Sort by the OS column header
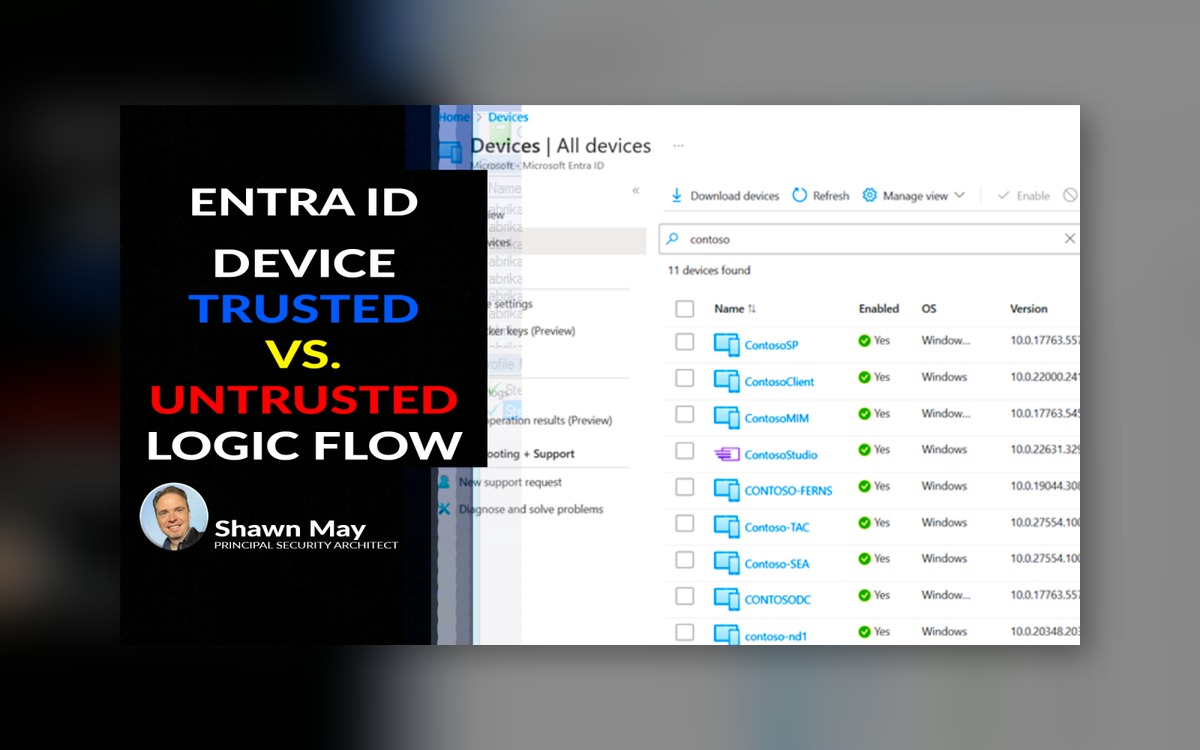The height and width of the screenshot is (750, 1200). 929,309
